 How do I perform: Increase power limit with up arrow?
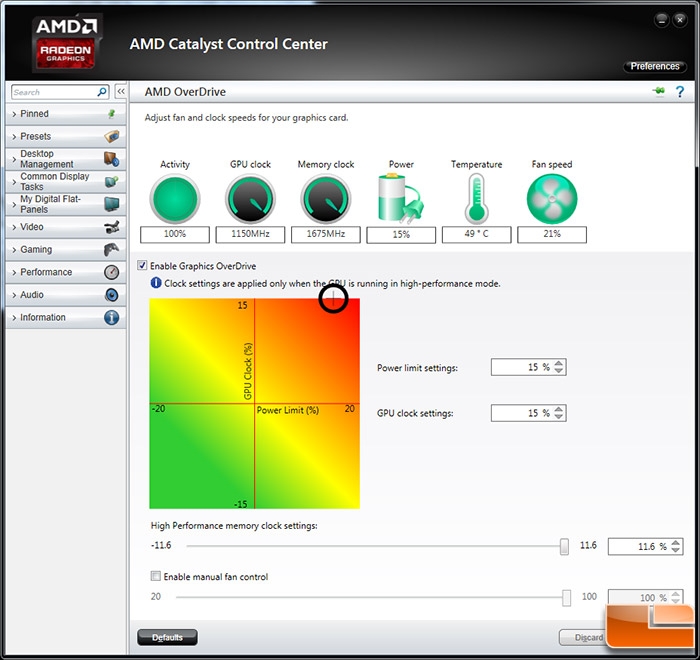point(558,363)
